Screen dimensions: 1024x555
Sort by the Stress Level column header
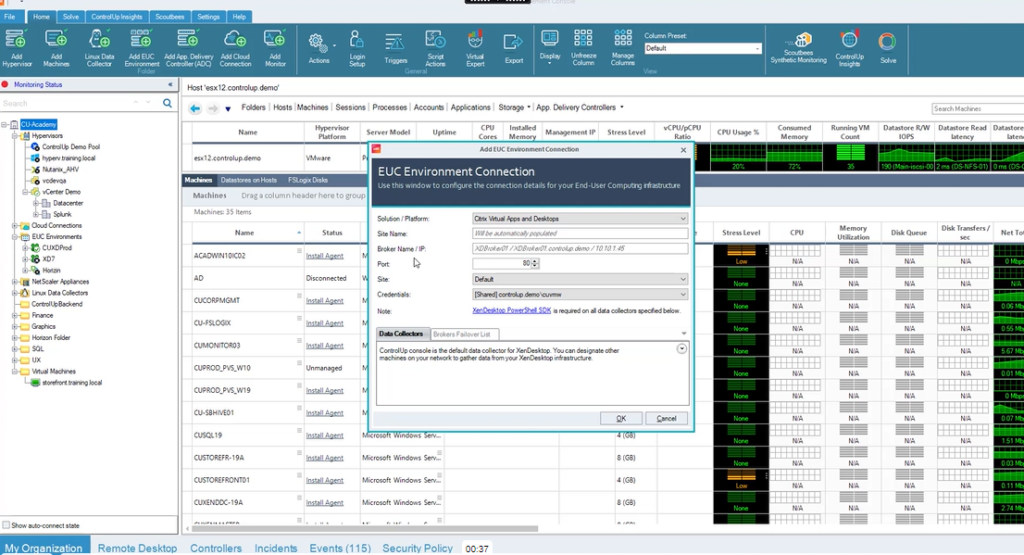pos(741,232)
